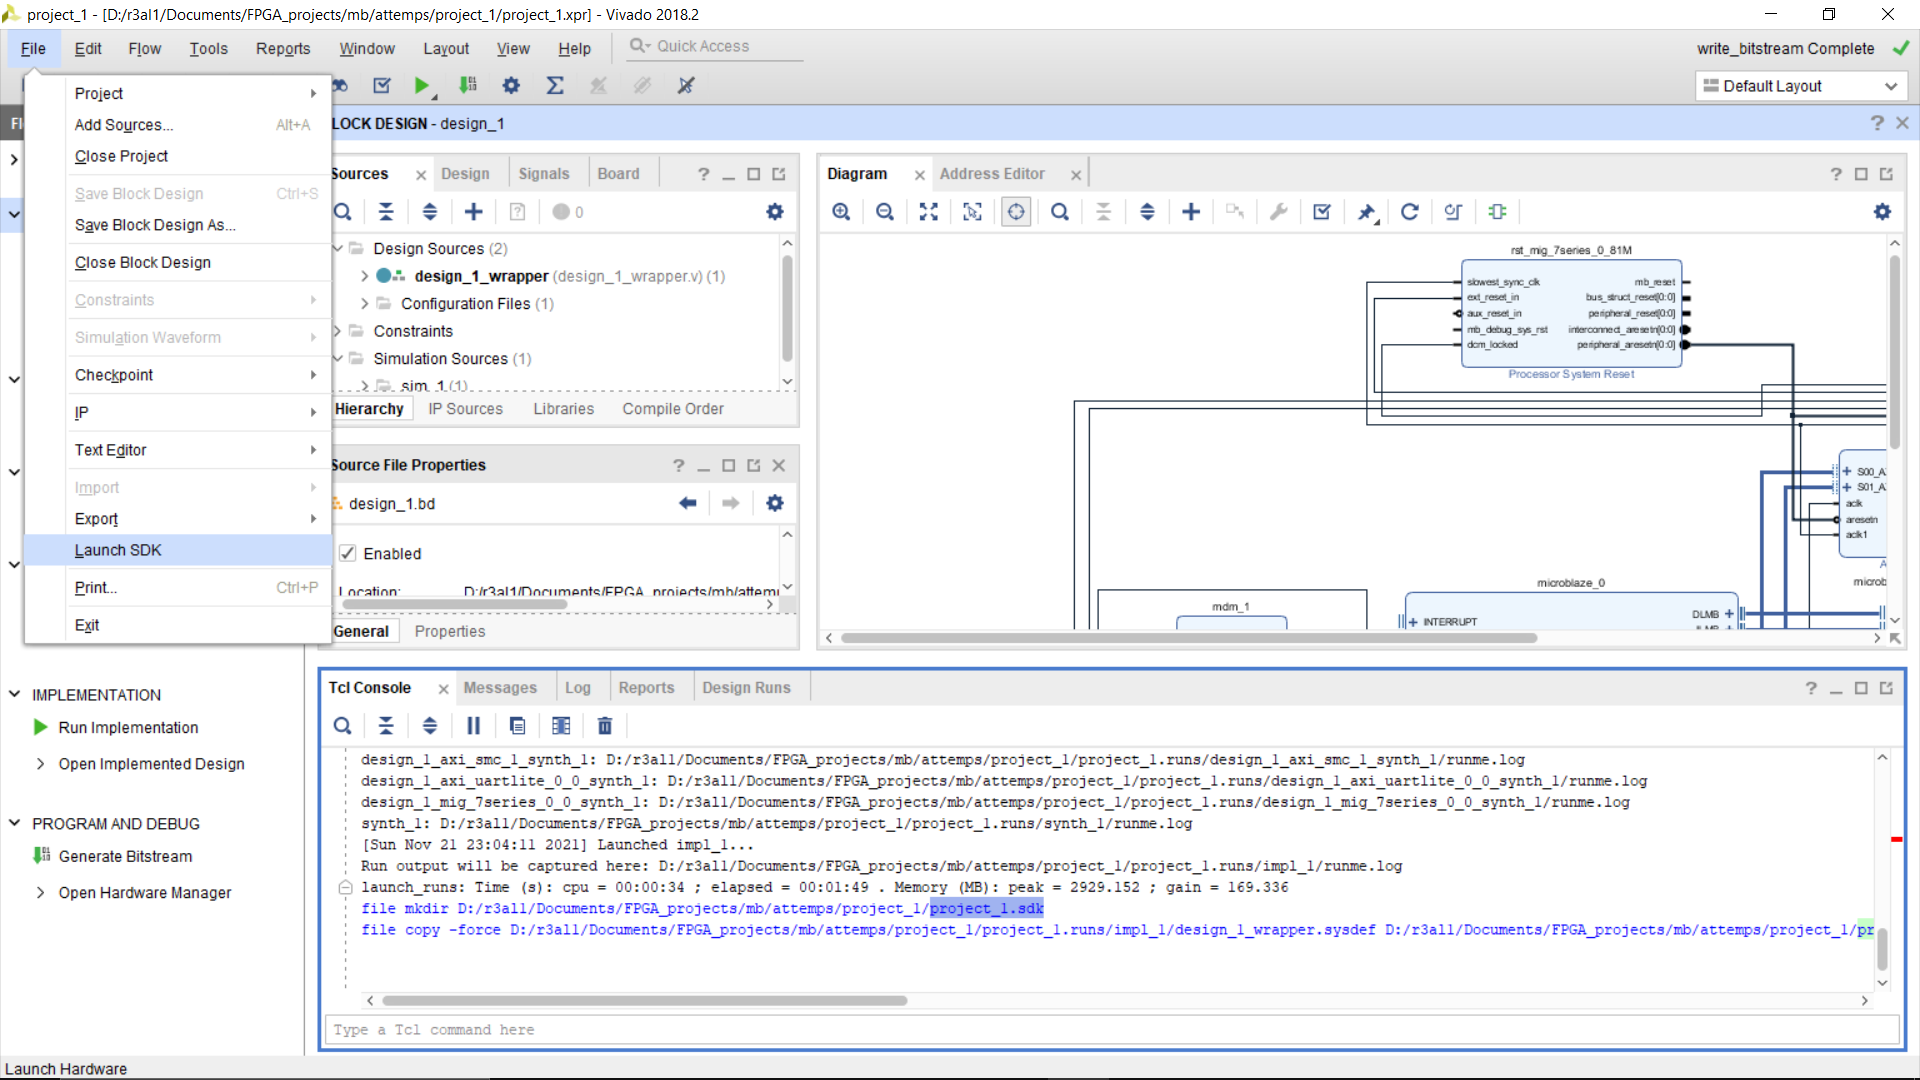The width and height of the screenshot is (1920, 1080).
Task: Expand the design_1_wrapper tree item
Action: point(364,276)
